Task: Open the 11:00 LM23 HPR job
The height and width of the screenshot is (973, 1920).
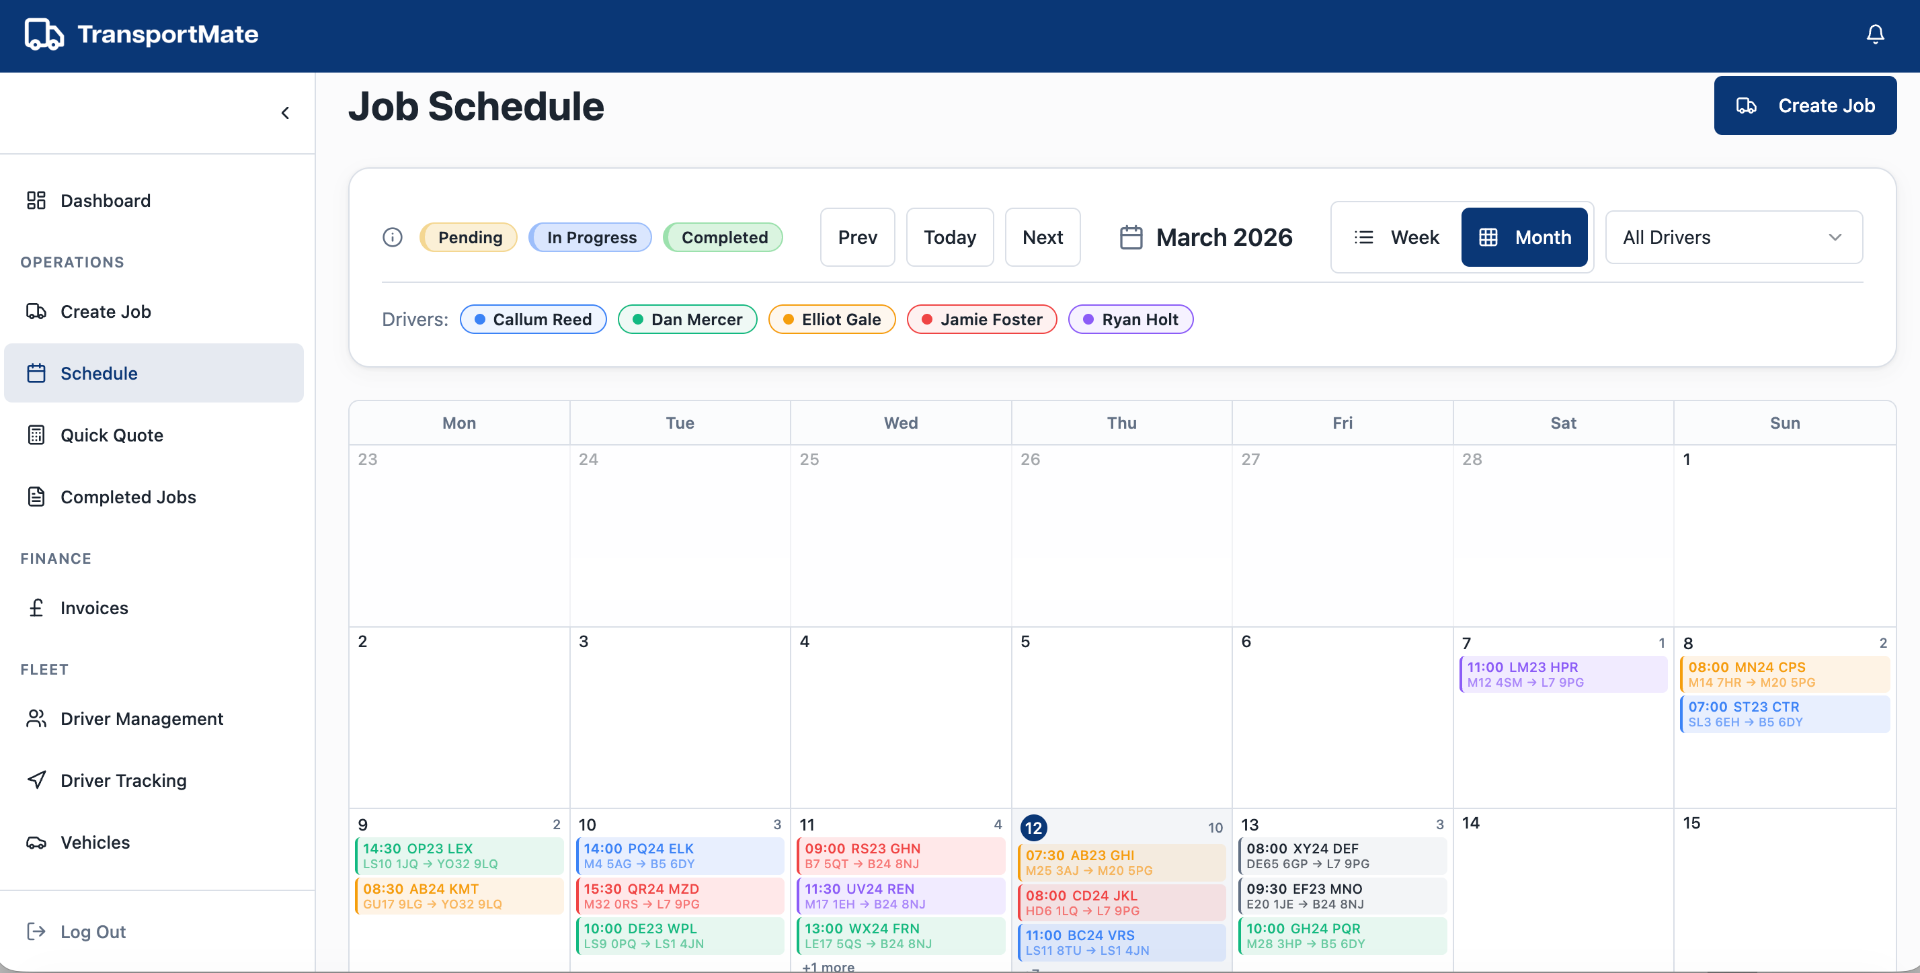Action: (x=1563, y=674)
